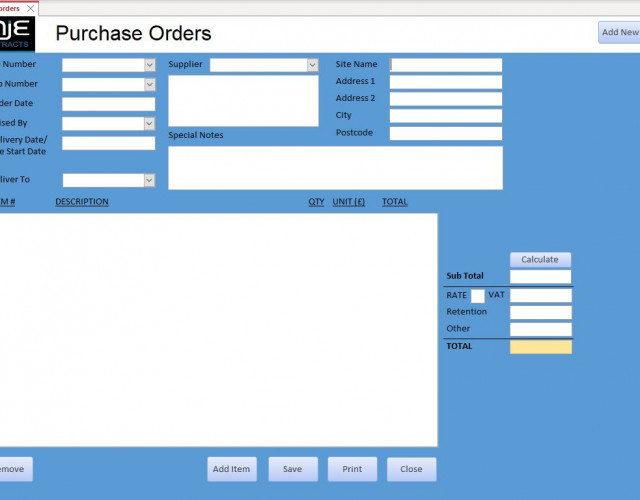The width and height of the screenshot is (640, 500).
Task: Click into the Order Date field
Action: point(108,104)
